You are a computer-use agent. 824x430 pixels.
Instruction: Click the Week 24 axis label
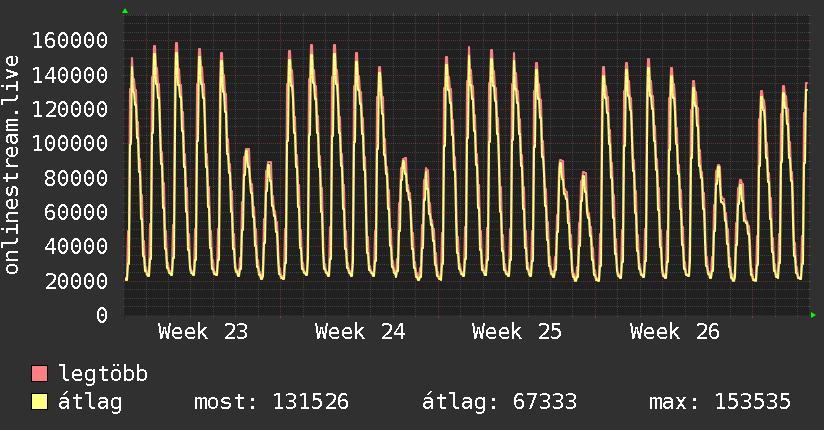[x=360, y=332]
